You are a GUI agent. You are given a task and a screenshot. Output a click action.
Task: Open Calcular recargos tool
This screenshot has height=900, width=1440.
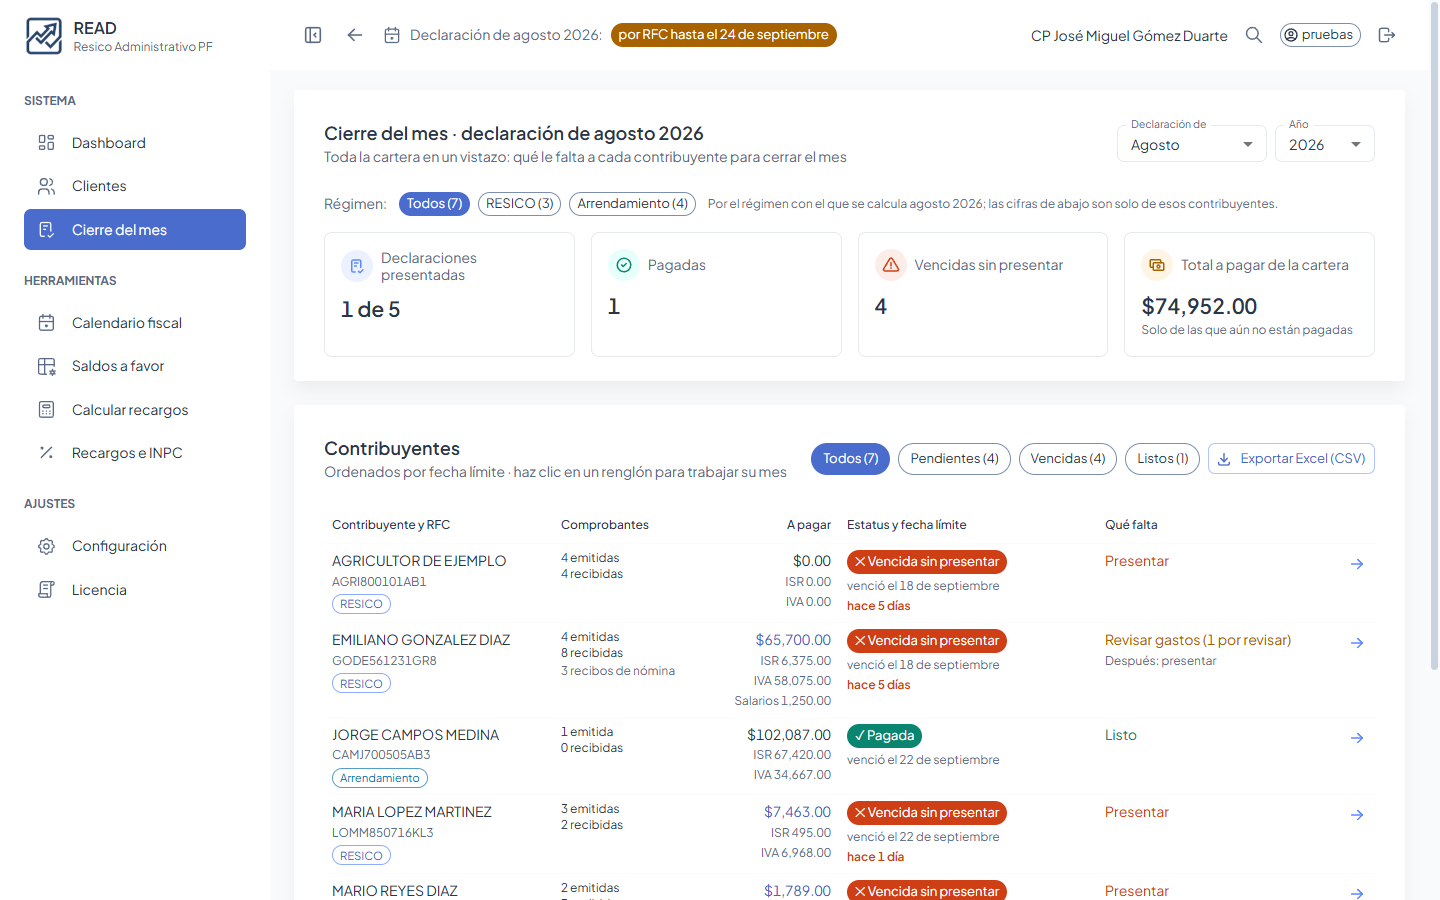(x=135, y=410)
